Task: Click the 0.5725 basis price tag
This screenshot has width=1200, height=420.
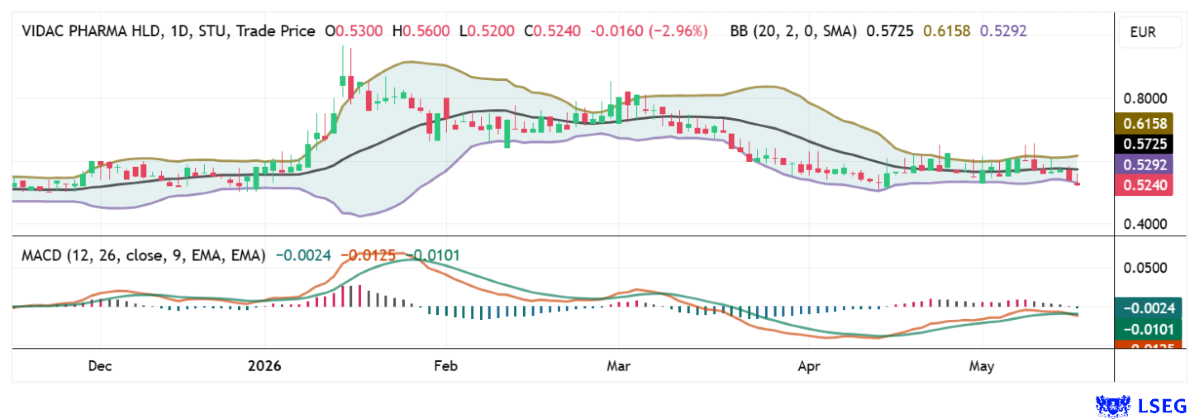Action: click(1143, 144)
